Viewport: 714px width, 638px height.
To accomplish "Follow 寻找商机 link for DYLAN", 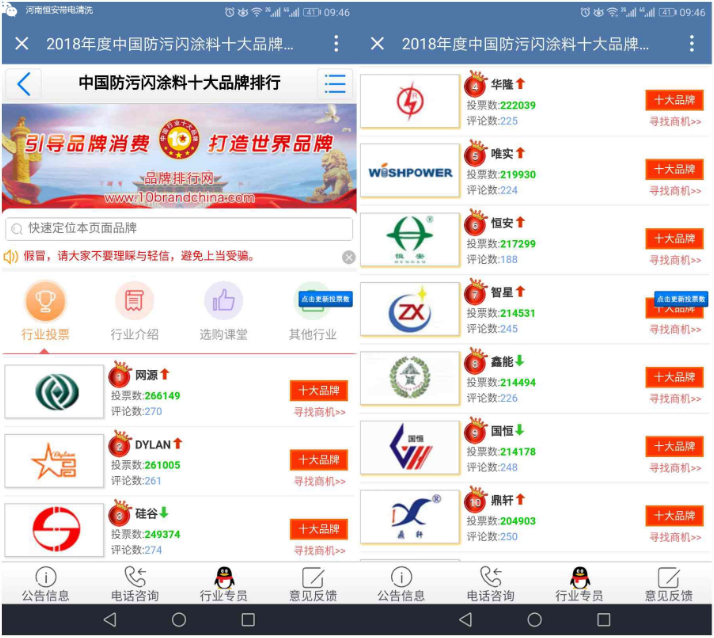I will pyautogui.click(x=319, y=481).
